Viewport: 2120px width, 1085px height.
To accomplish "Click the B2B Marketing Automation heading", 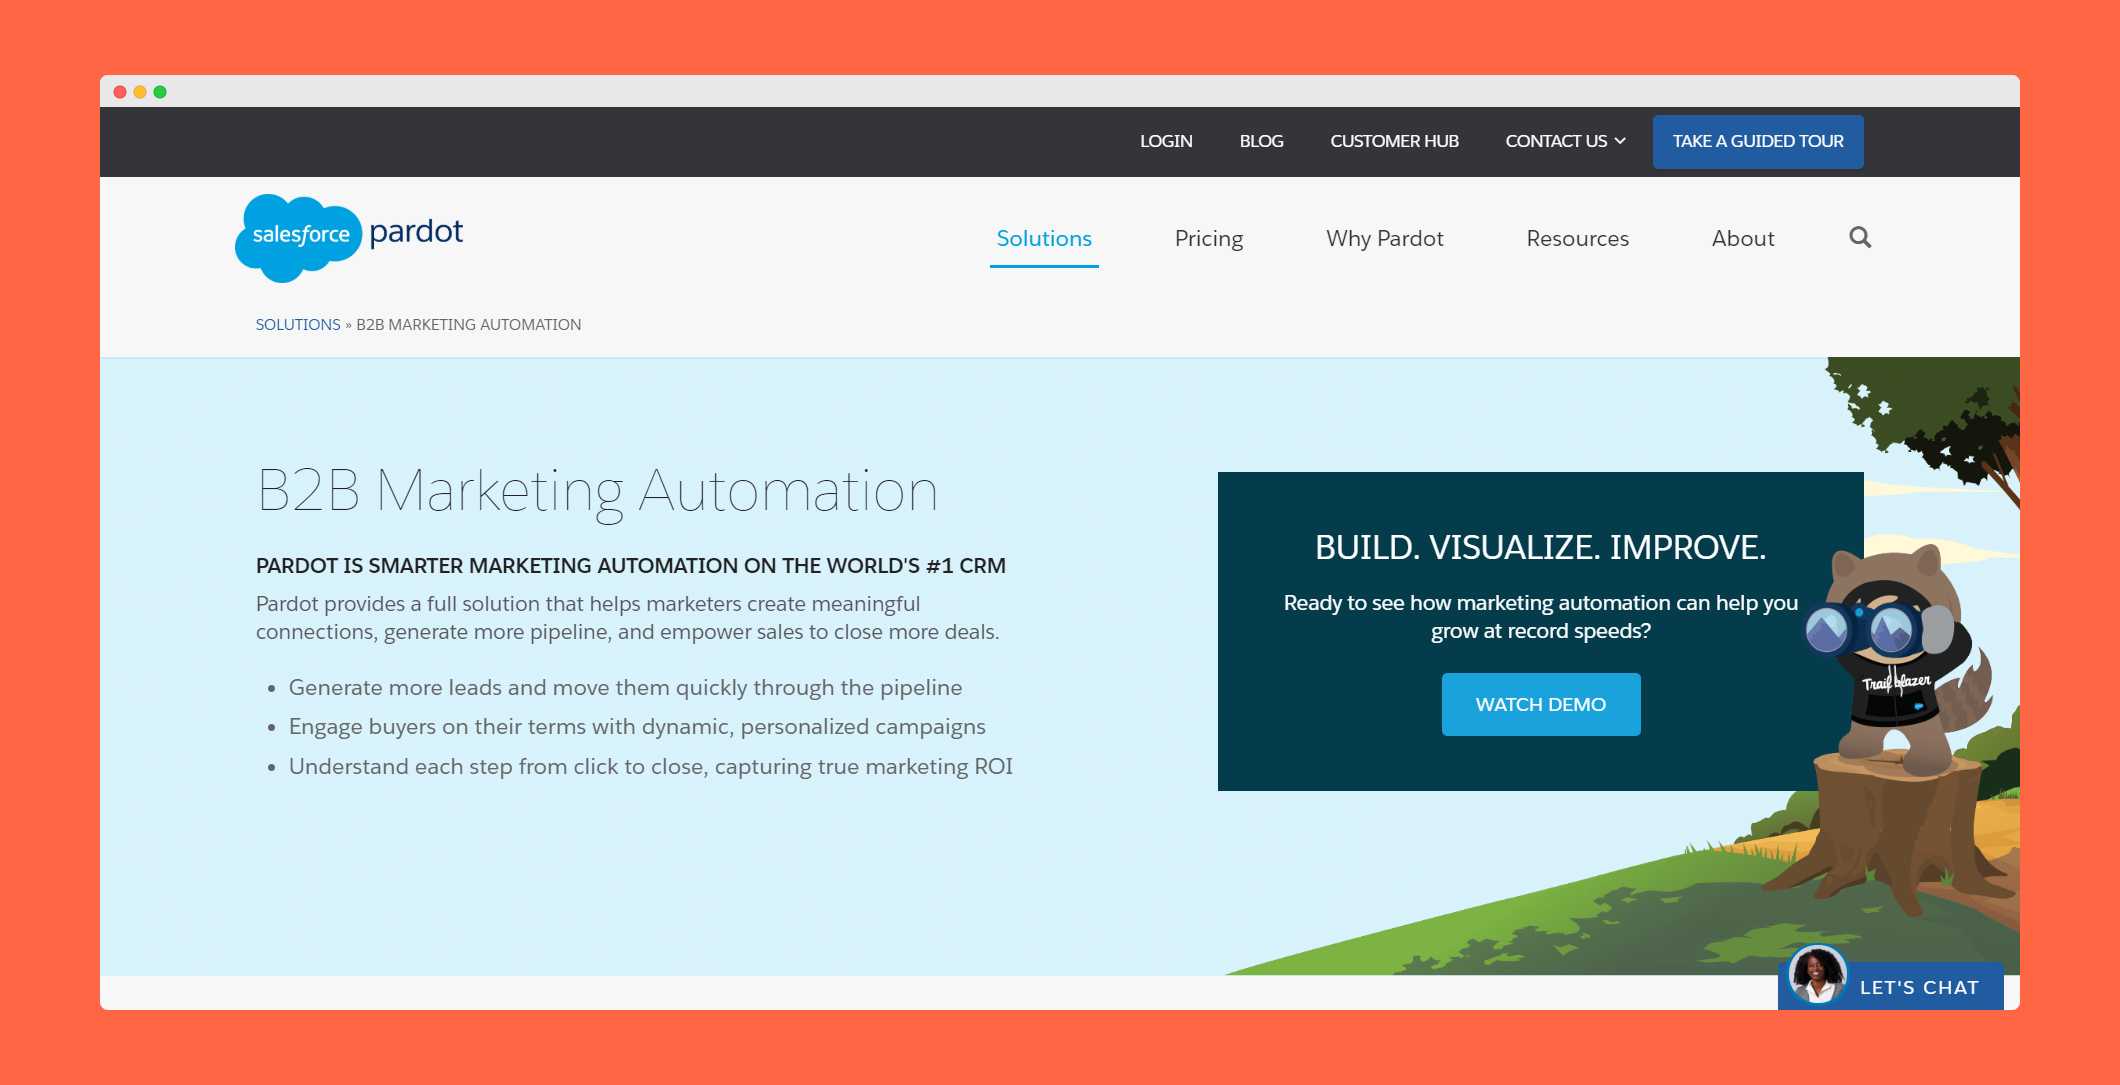I will (x=597, y=492).
